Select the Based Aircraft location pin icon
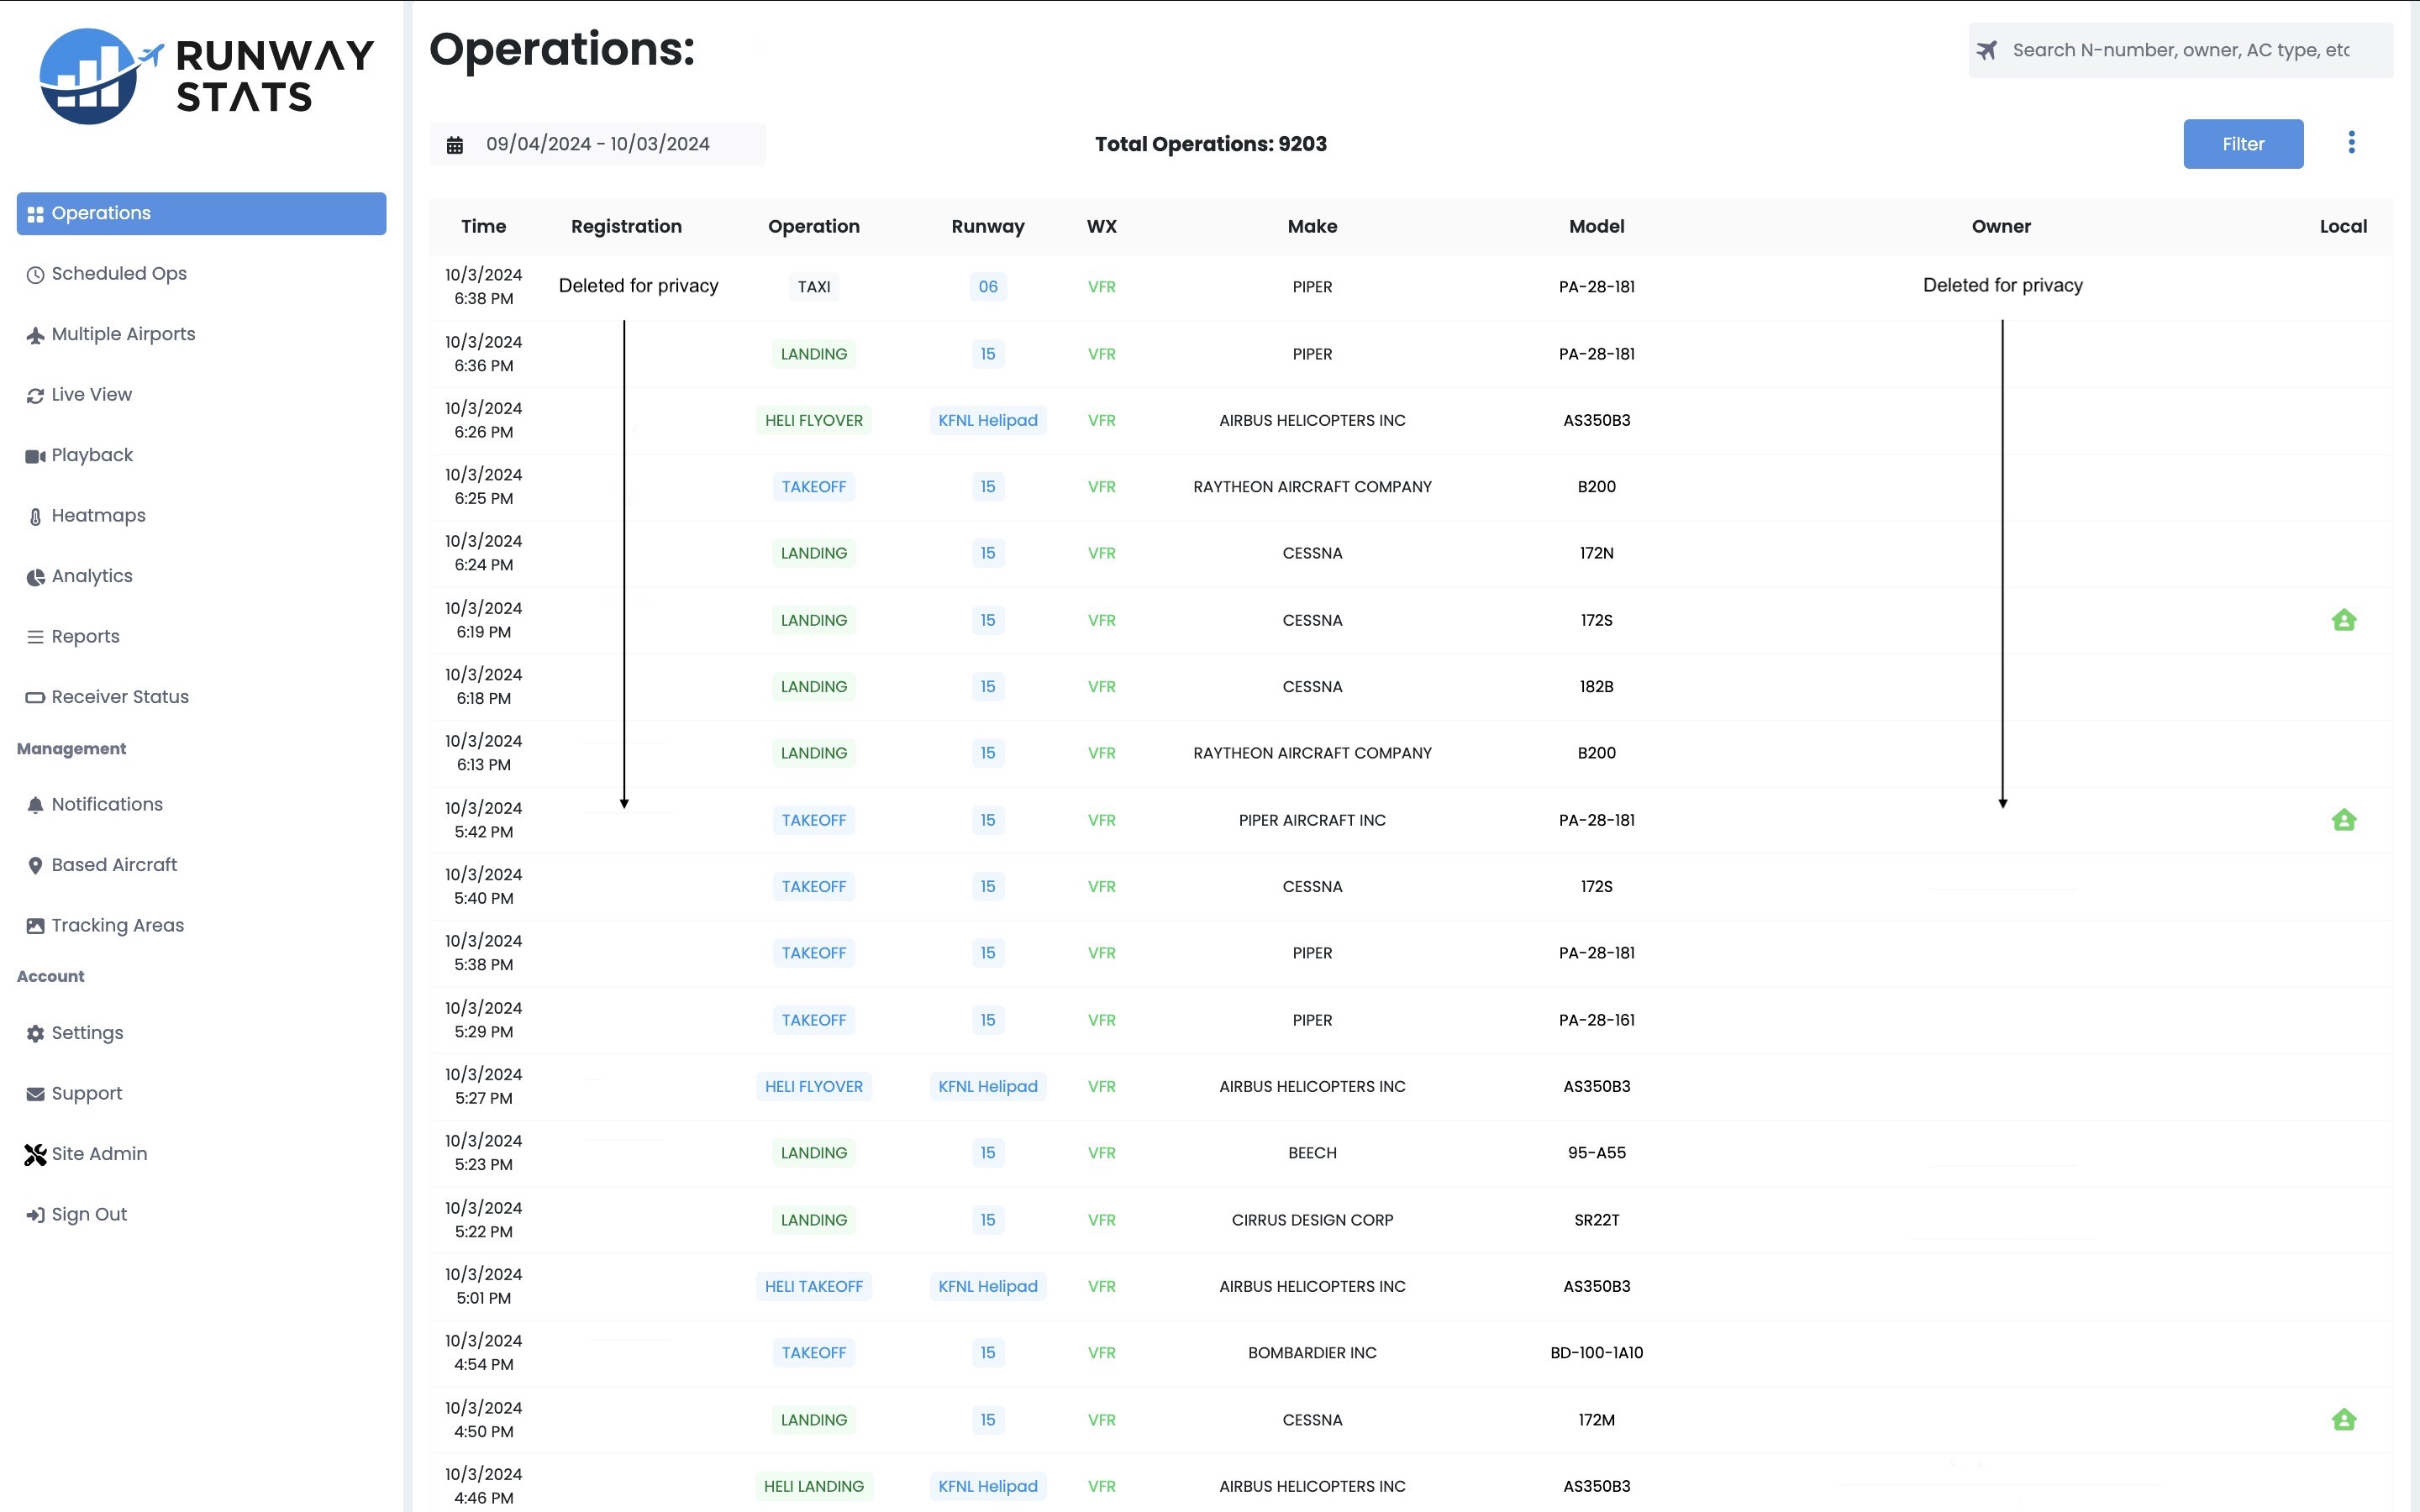This screenshot has height=1512, width=2420. 34,865
